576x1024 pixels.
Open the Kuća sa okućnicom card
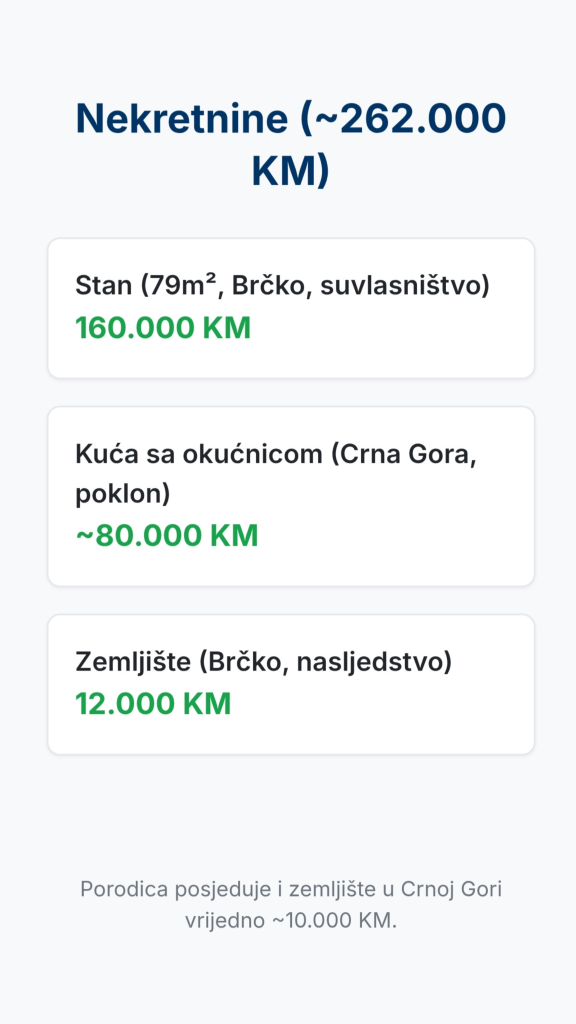291,496
